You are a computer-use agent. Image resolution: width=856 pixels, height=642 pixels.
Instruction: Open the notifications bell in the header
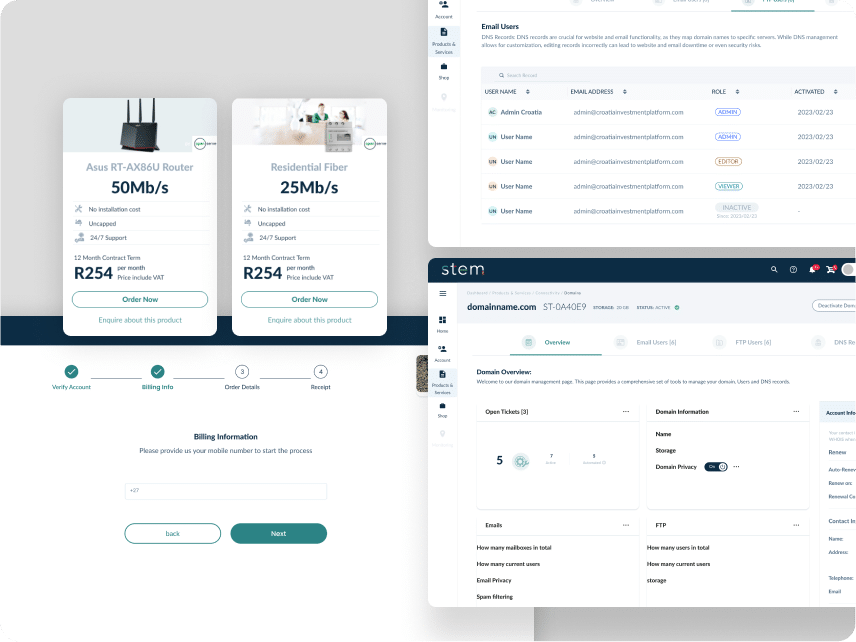pyautogui.click(x=813, y=269)
